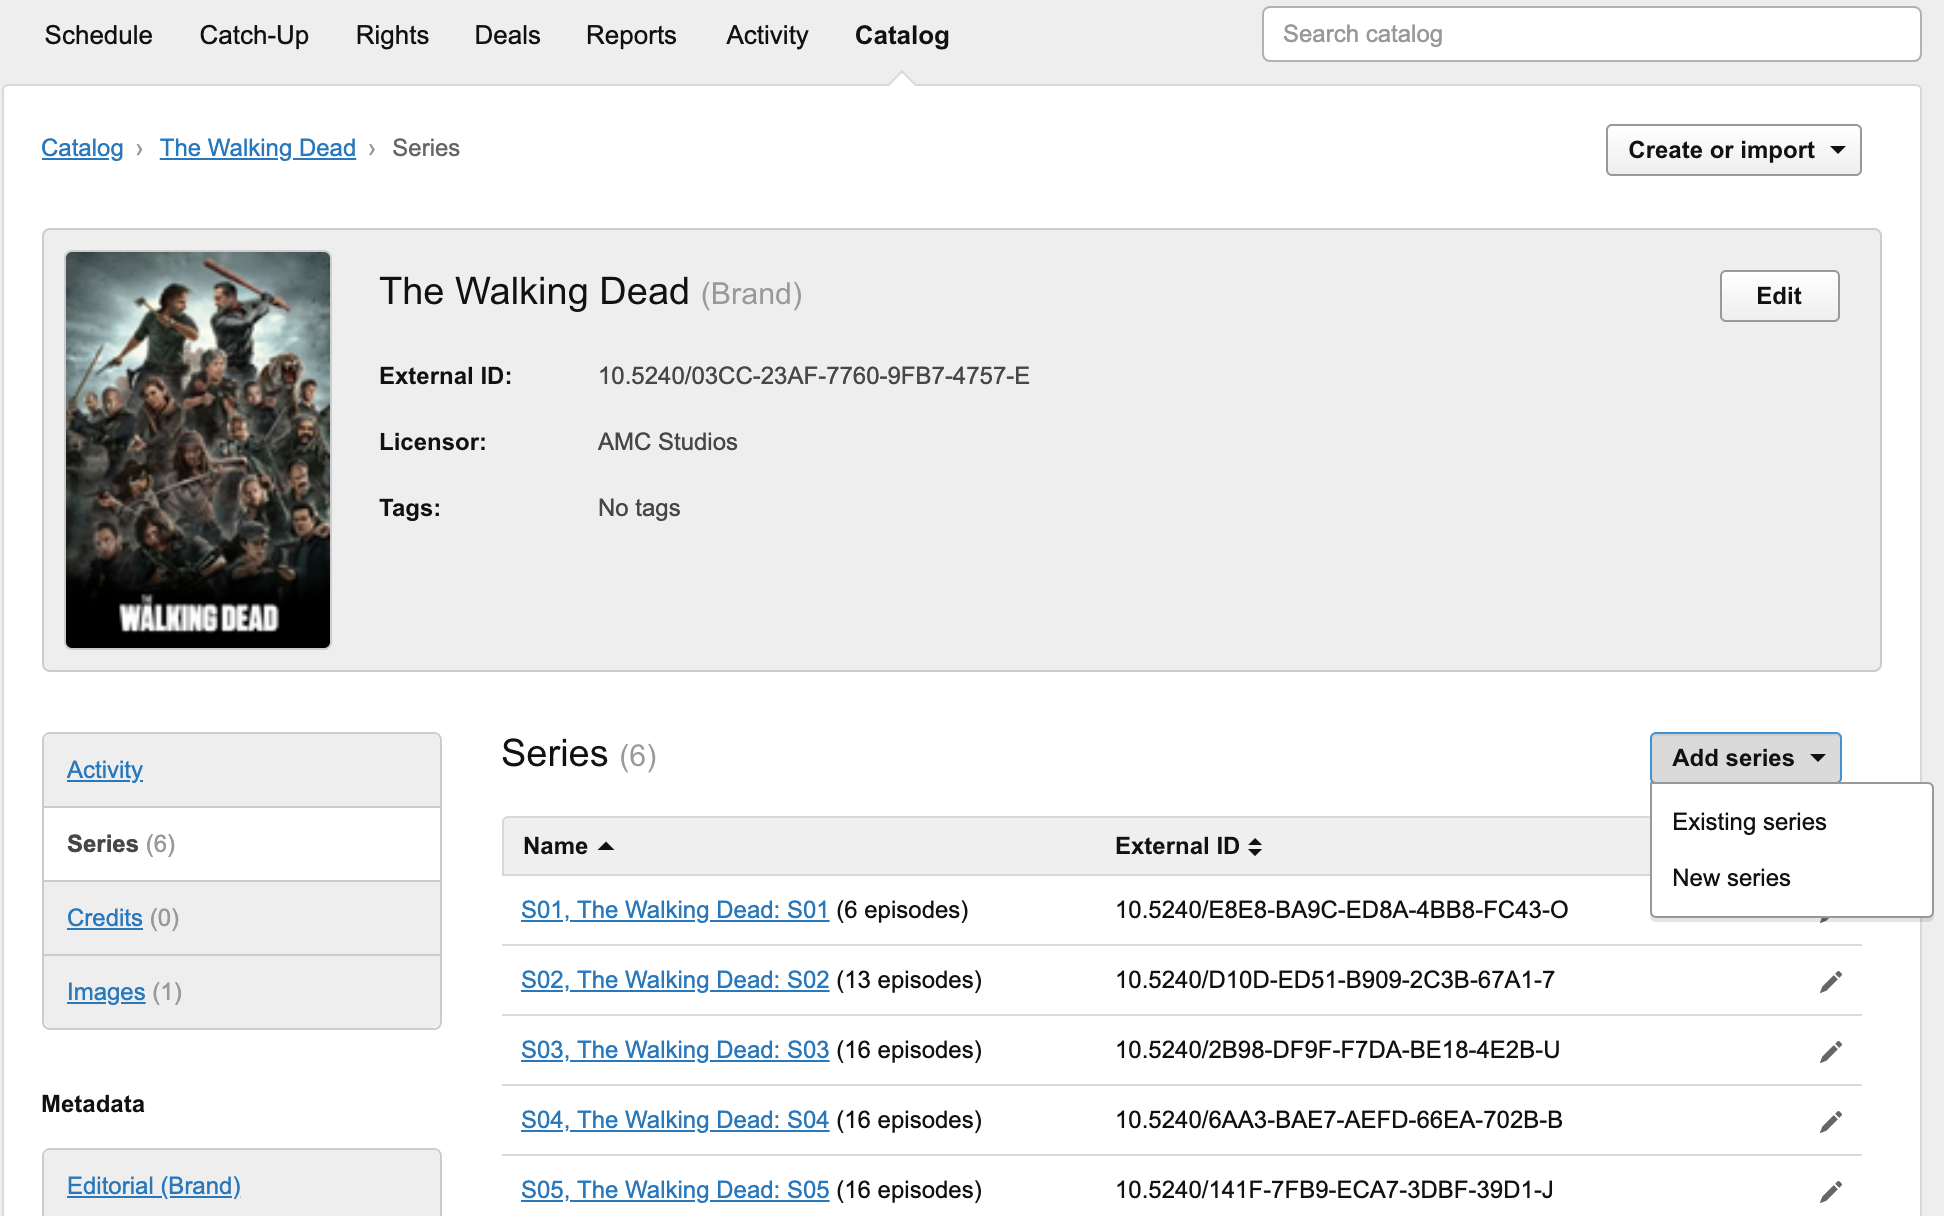This screenshot has height=1216, width=1944.
Task: Sort table by External ID column
Action: (x=1254, y=846)
